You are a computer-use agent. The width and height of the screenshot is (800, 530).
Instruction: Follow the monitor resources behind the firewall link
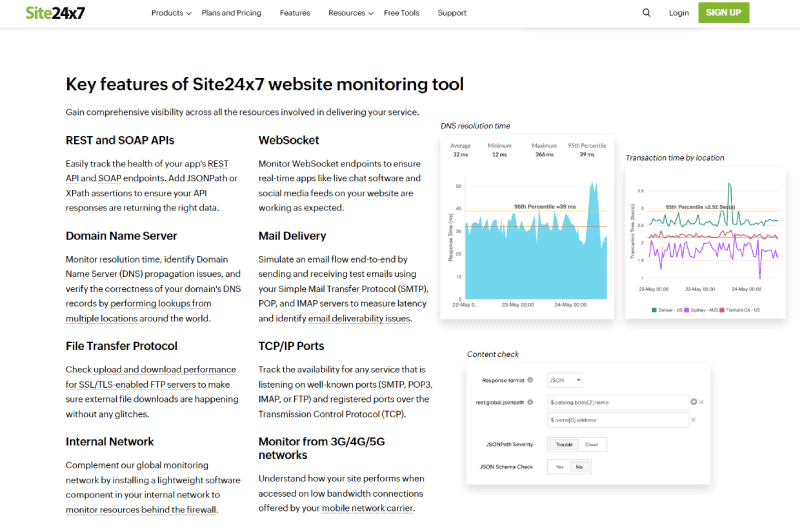point(141,510)
